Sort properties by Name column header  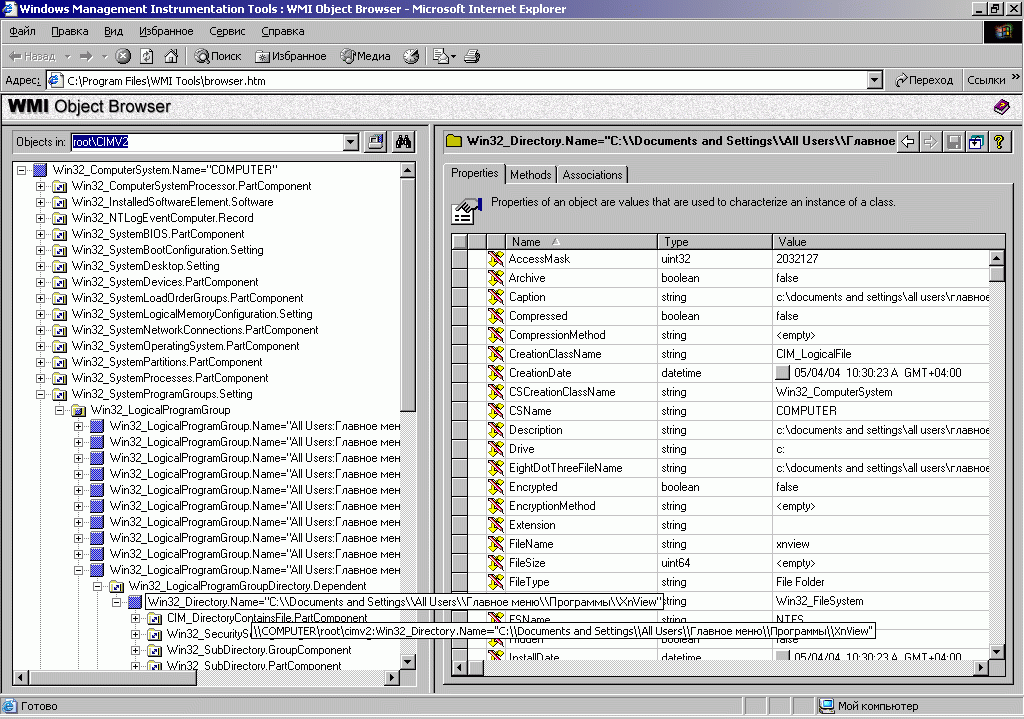[581, 242]
